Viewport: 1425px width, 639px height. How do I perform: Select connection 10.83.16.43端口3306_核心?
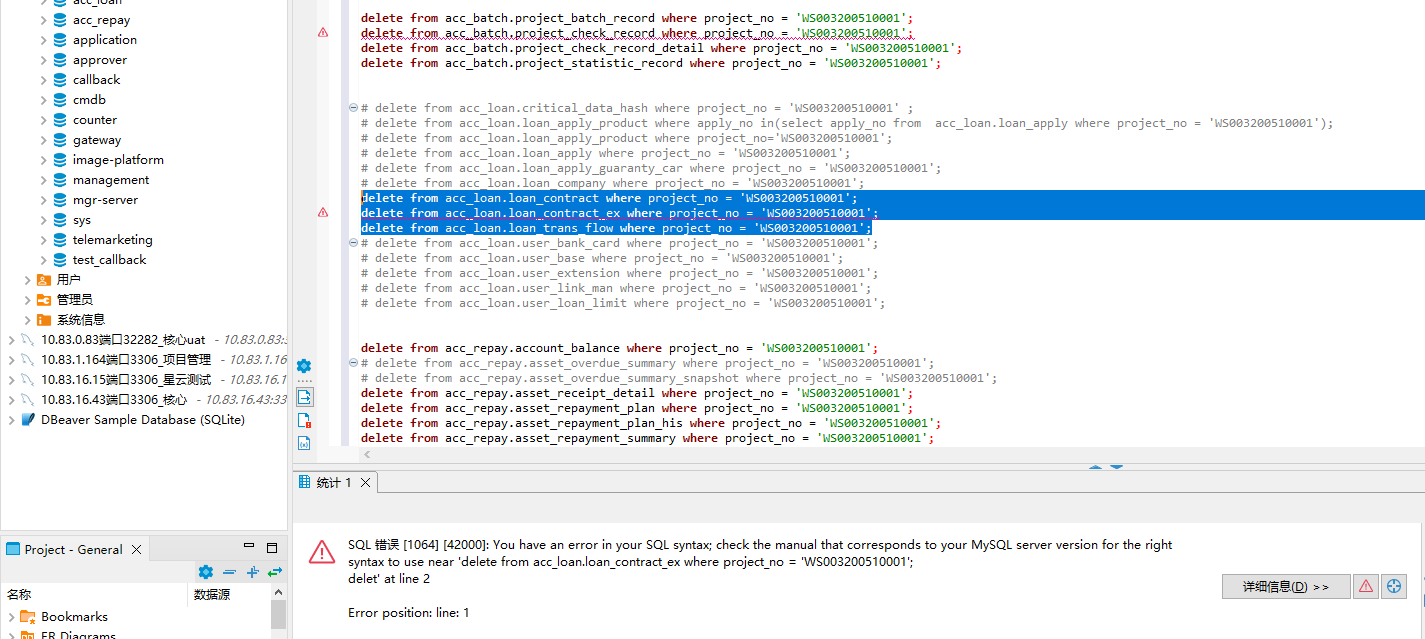[x=114, y=400]
